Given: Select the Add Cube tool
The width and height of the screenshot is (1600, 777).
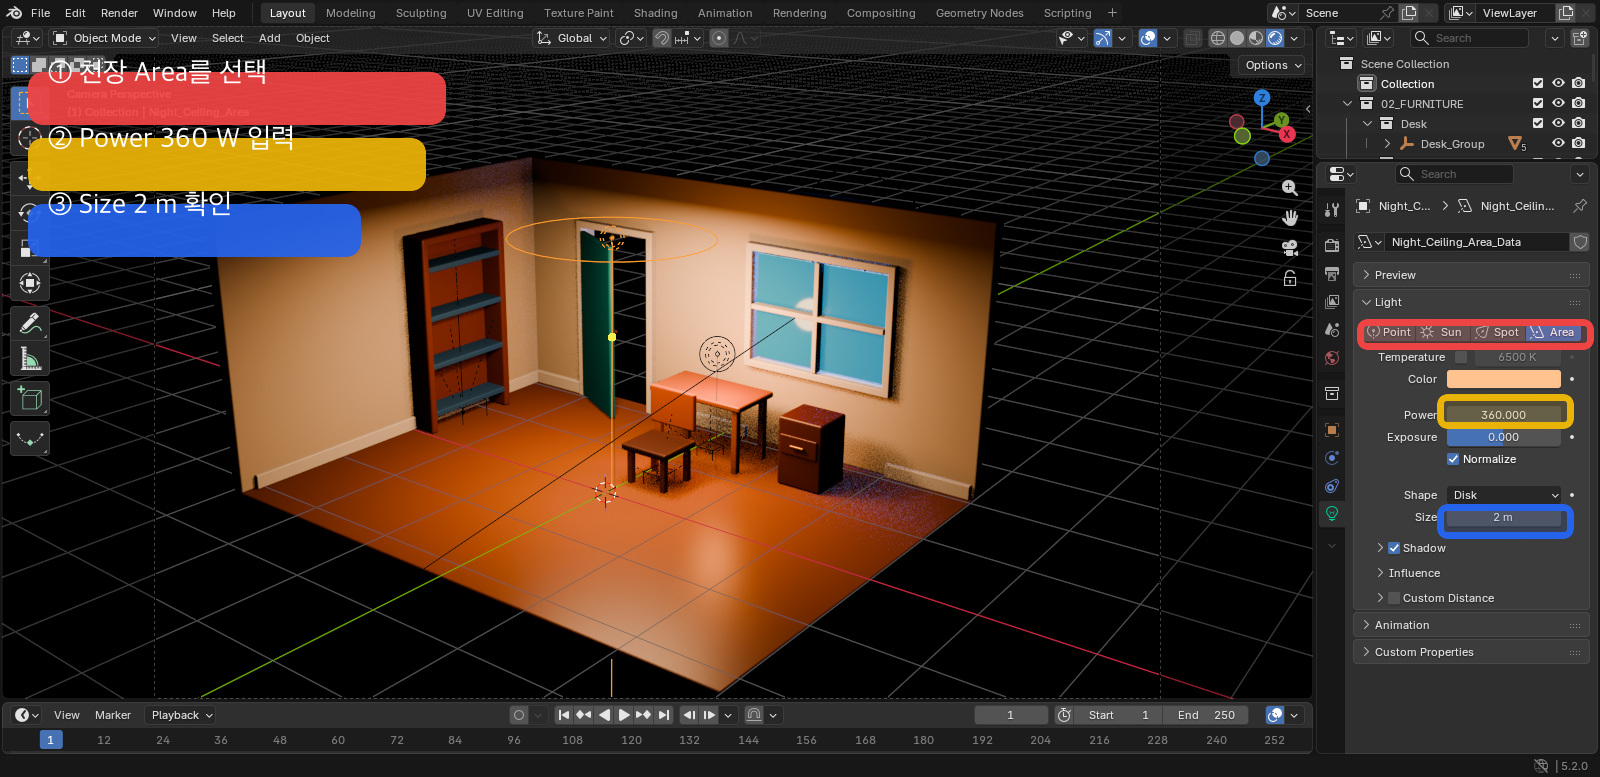Looking at the screenshot, I should [30, 399].
